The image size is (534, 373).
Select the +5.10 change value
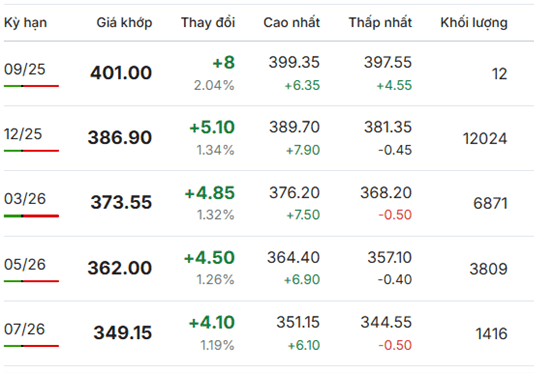[x=212, y=127]
